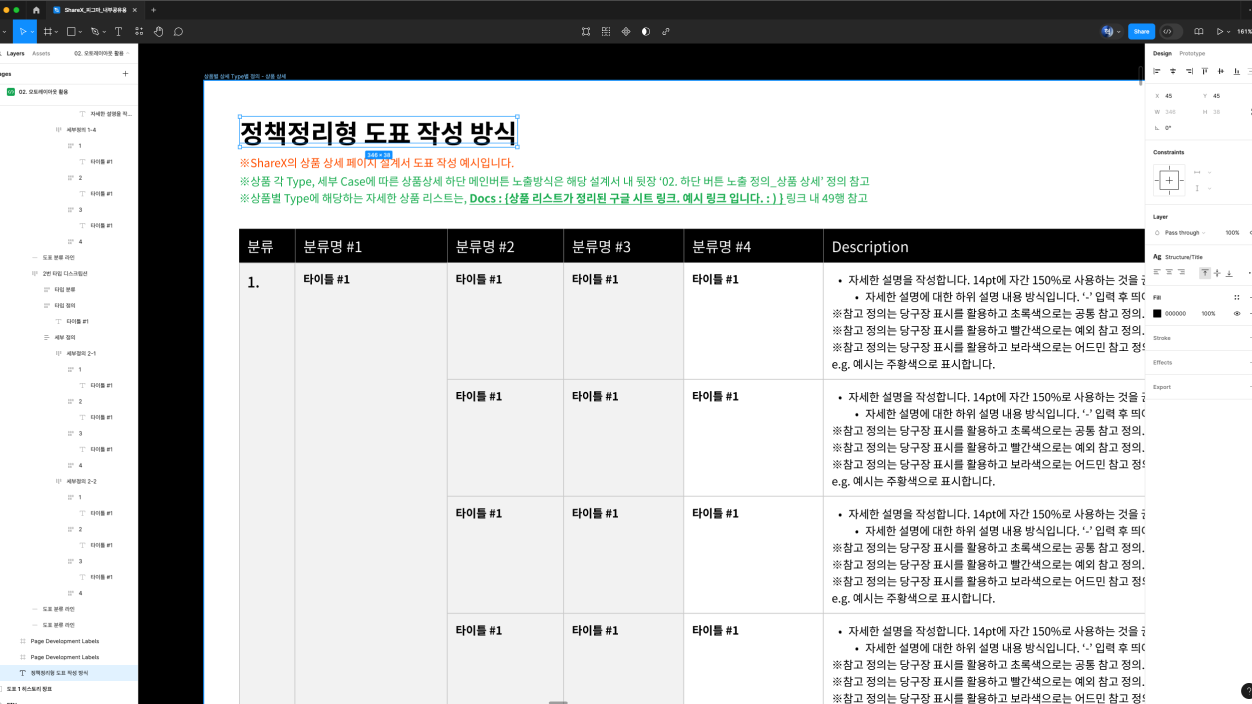Go to Figma home icon

(36, 10)
